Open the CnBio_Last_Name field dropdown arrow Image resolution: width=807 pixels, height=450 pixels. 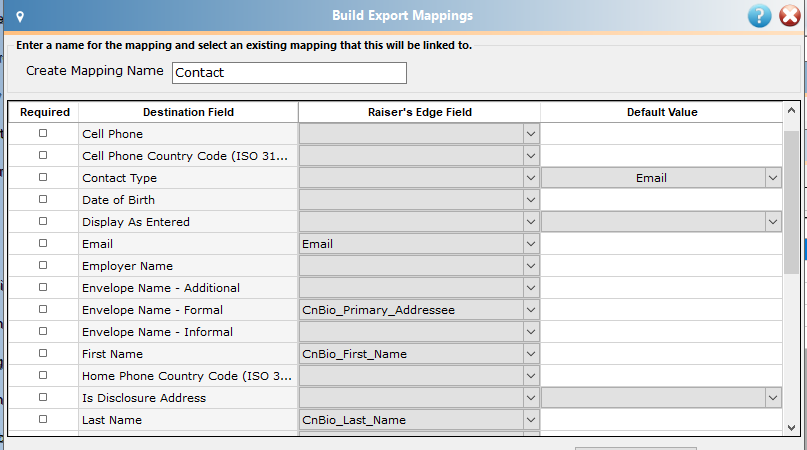(x=531, y=420)
